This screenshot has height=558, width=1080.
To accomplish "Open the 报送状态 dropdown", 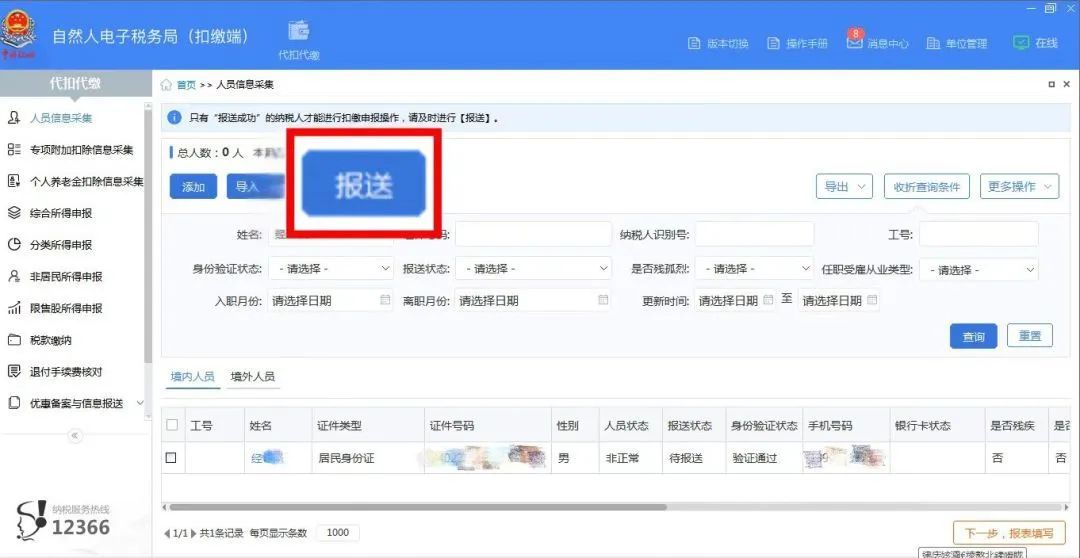I will [532, 269].
